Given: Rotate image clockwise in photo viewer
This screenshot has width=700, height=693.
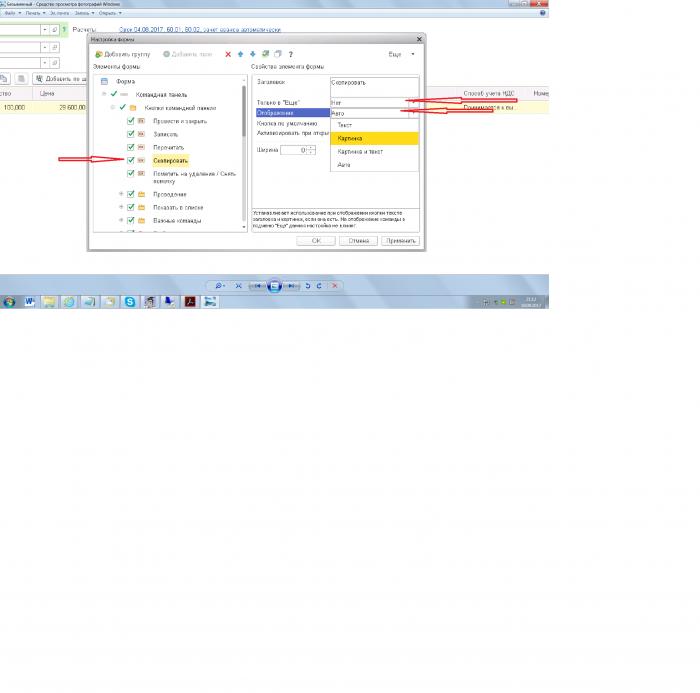Looking at the screenshot, I should click(x=319, y=286).
